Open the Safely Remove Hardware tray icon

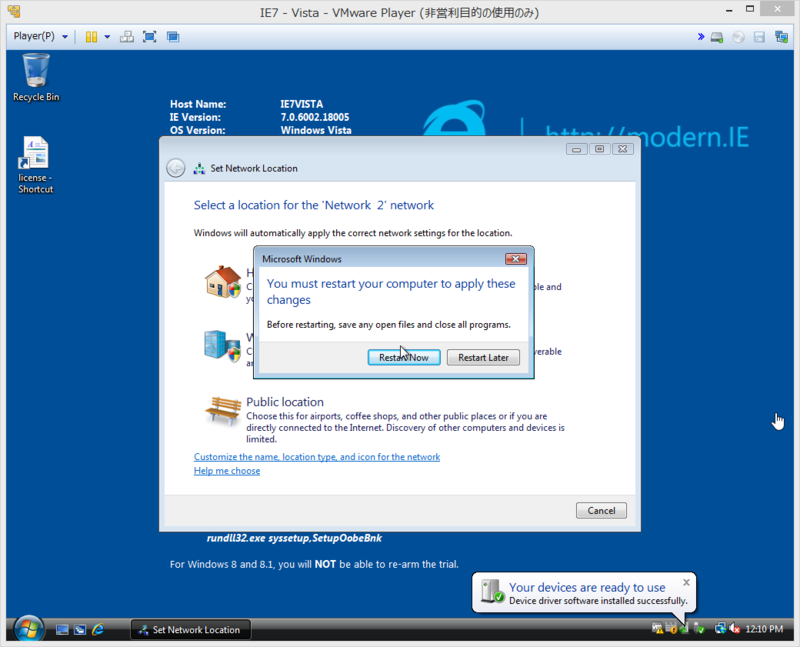(x=698, y=628)
